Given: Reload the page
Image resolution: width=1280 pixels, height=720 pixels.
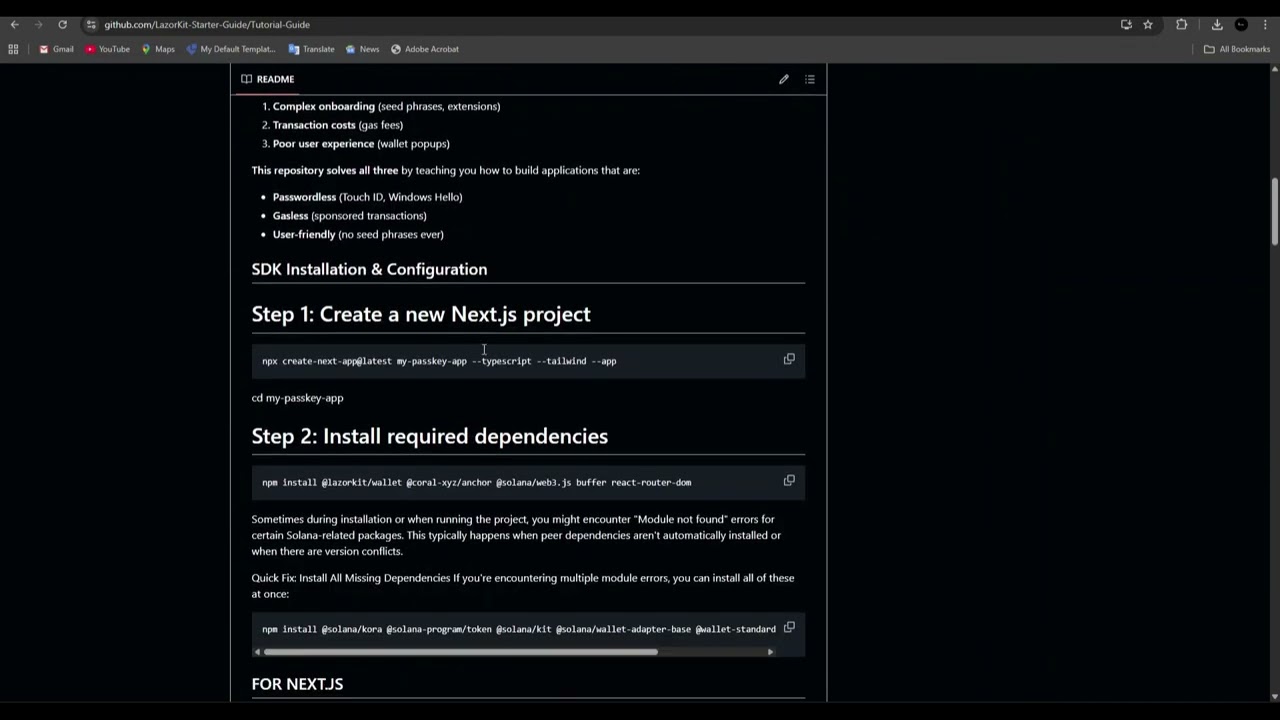Looking at the screenshot, I should coord(62,24).
